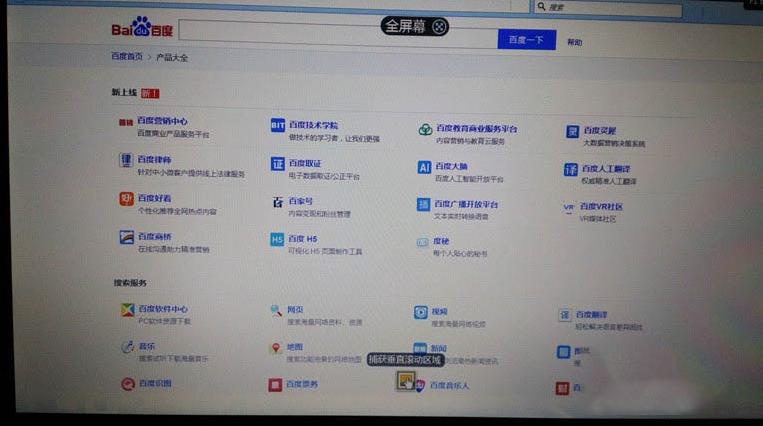
Task: Open the 百度灵犀 link
Action: click(600, 130)
